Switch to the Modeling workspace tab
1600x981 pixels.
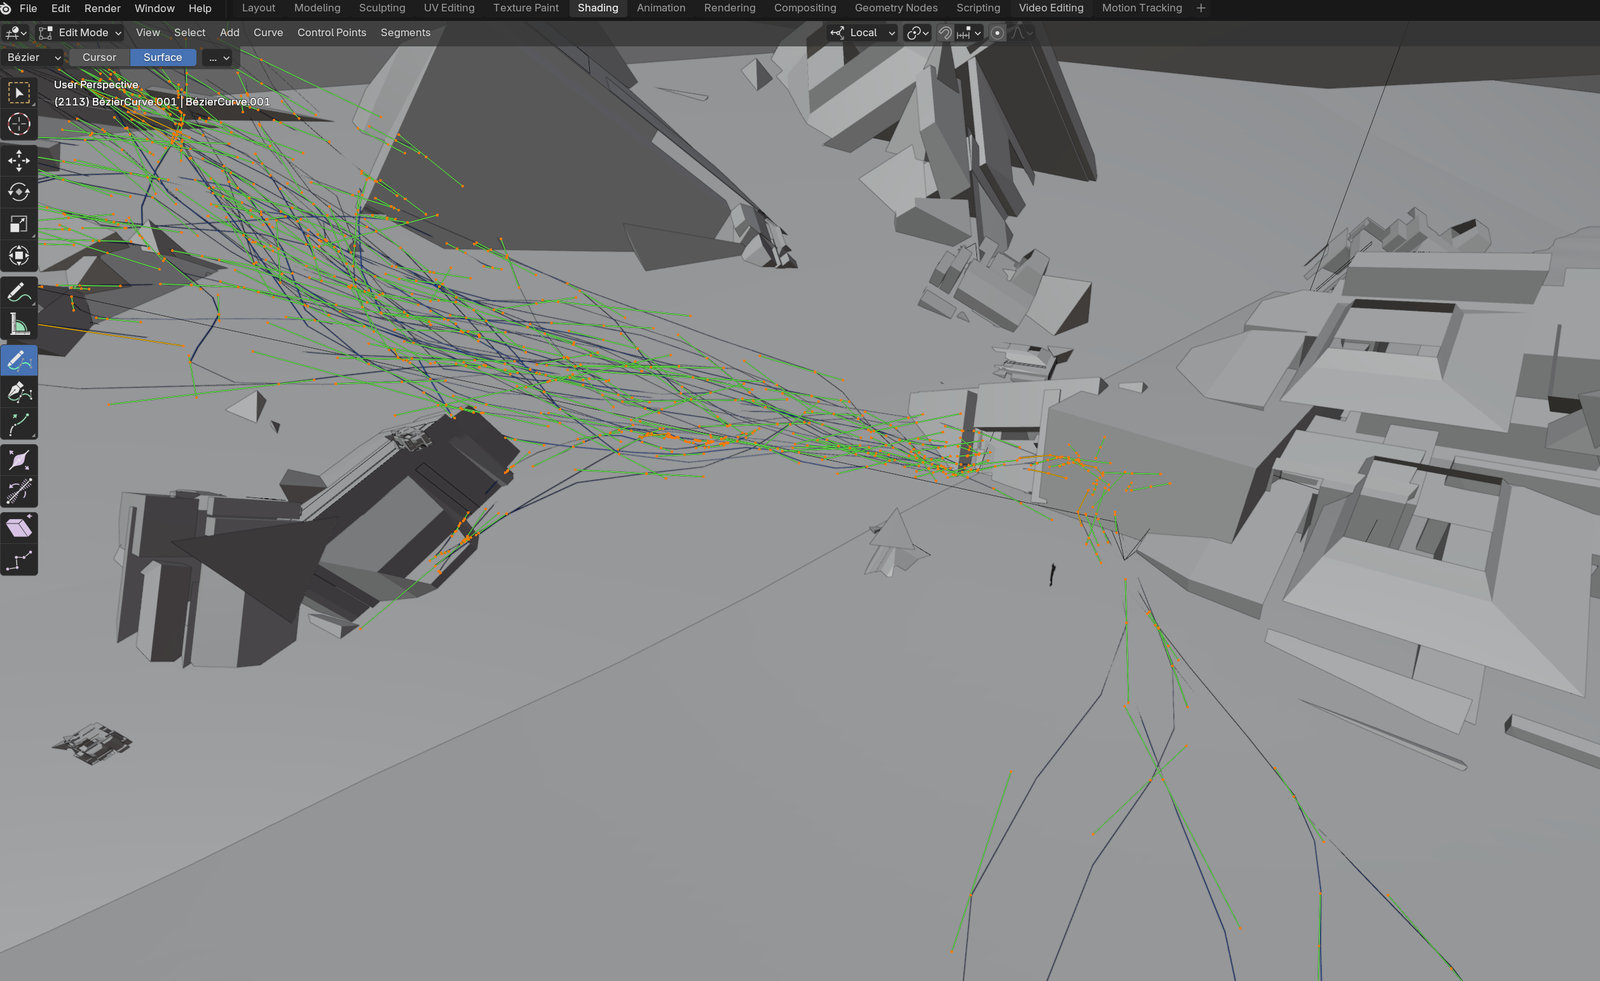tap(317, 8)
